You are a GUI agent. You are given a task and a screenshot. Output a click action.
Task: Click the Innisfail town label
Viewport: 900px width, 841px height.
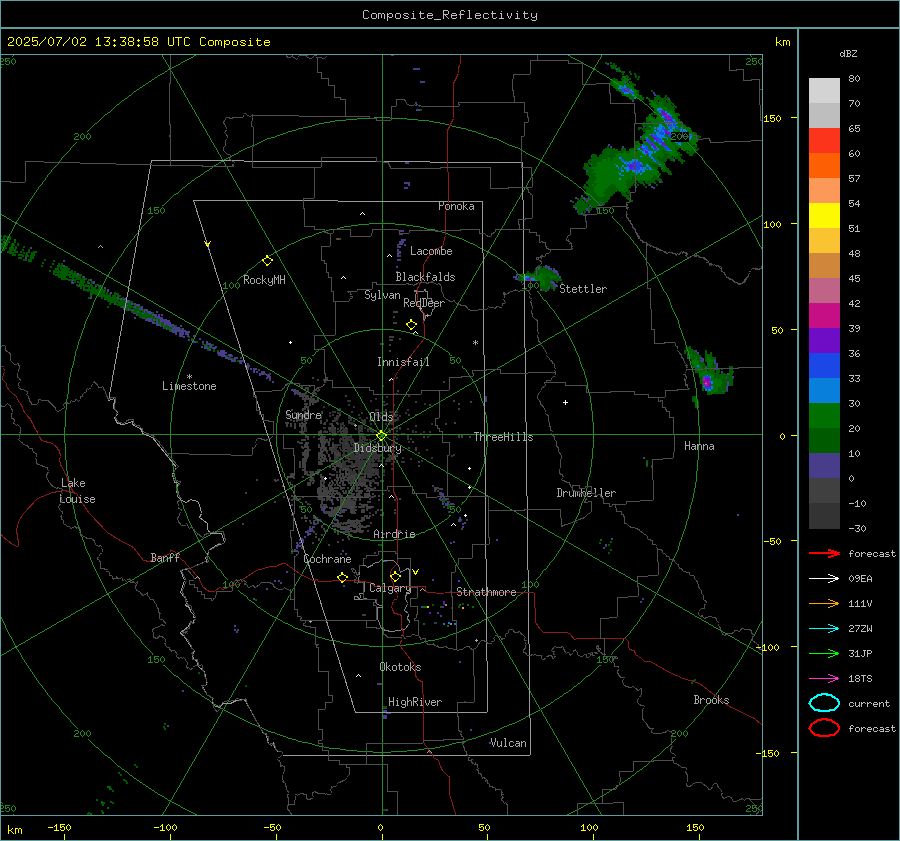[x=403, y=362]
